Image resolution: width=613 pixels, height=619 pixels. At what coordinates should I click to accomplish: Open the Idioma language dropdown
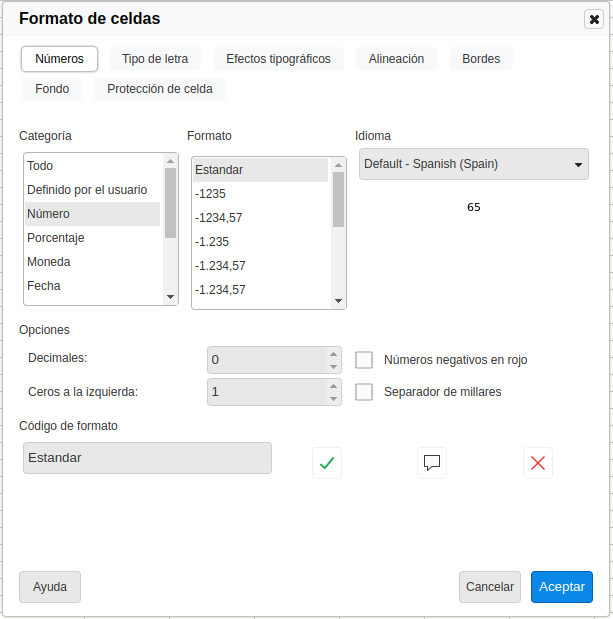[473, 164]
